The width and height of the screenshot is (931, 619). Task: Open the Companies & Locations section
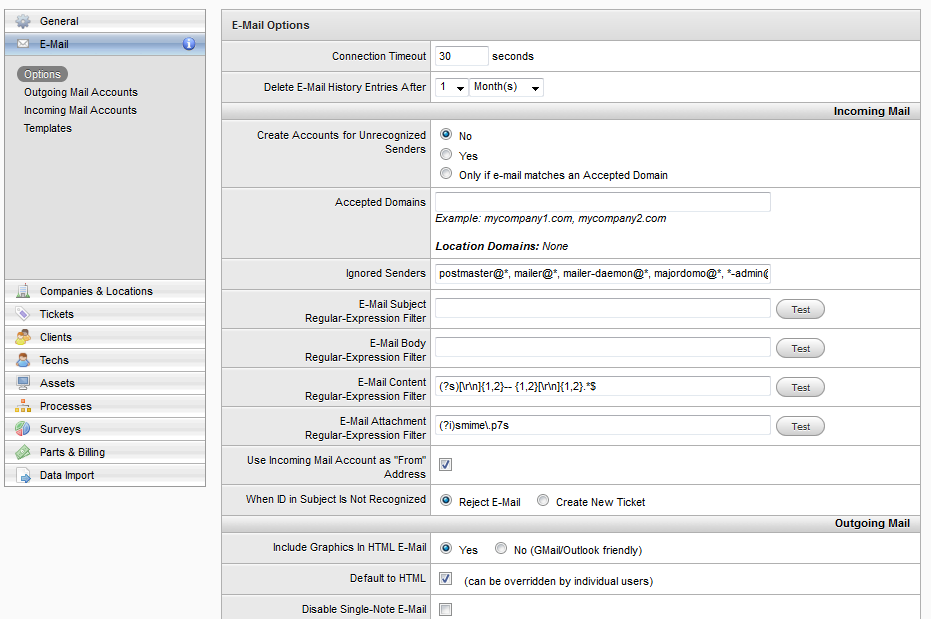(x=105, y=291)
